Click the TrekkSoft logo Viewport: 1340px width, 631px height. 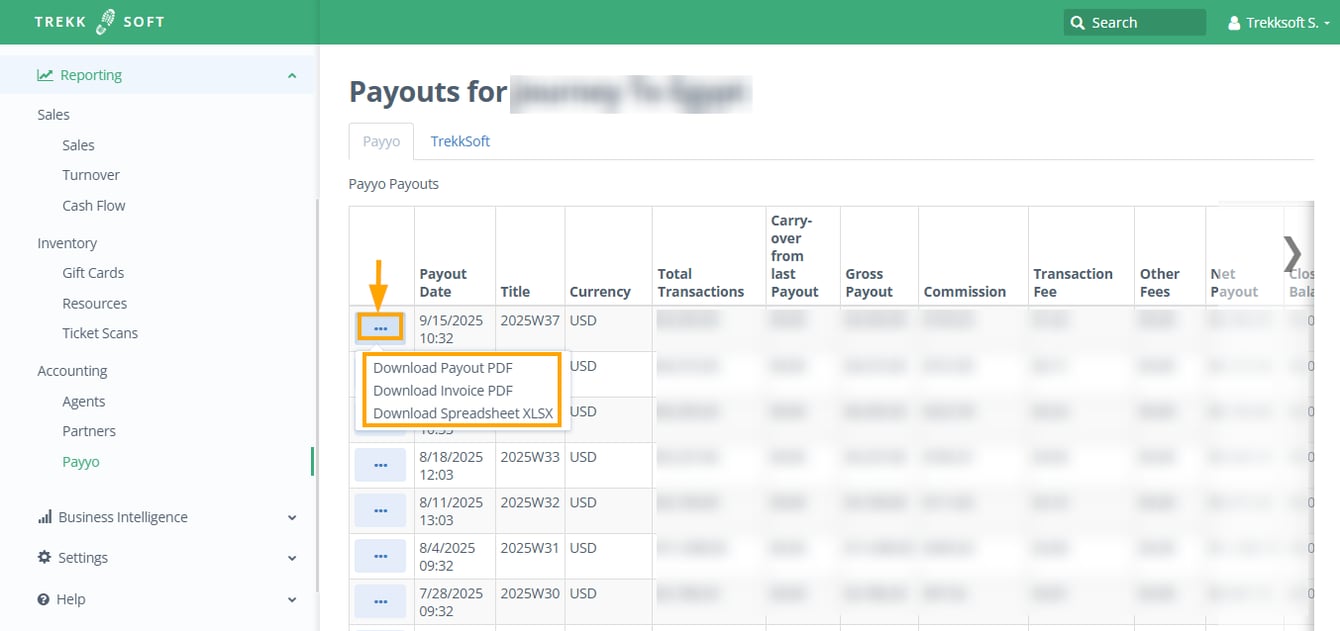(99, 22)
